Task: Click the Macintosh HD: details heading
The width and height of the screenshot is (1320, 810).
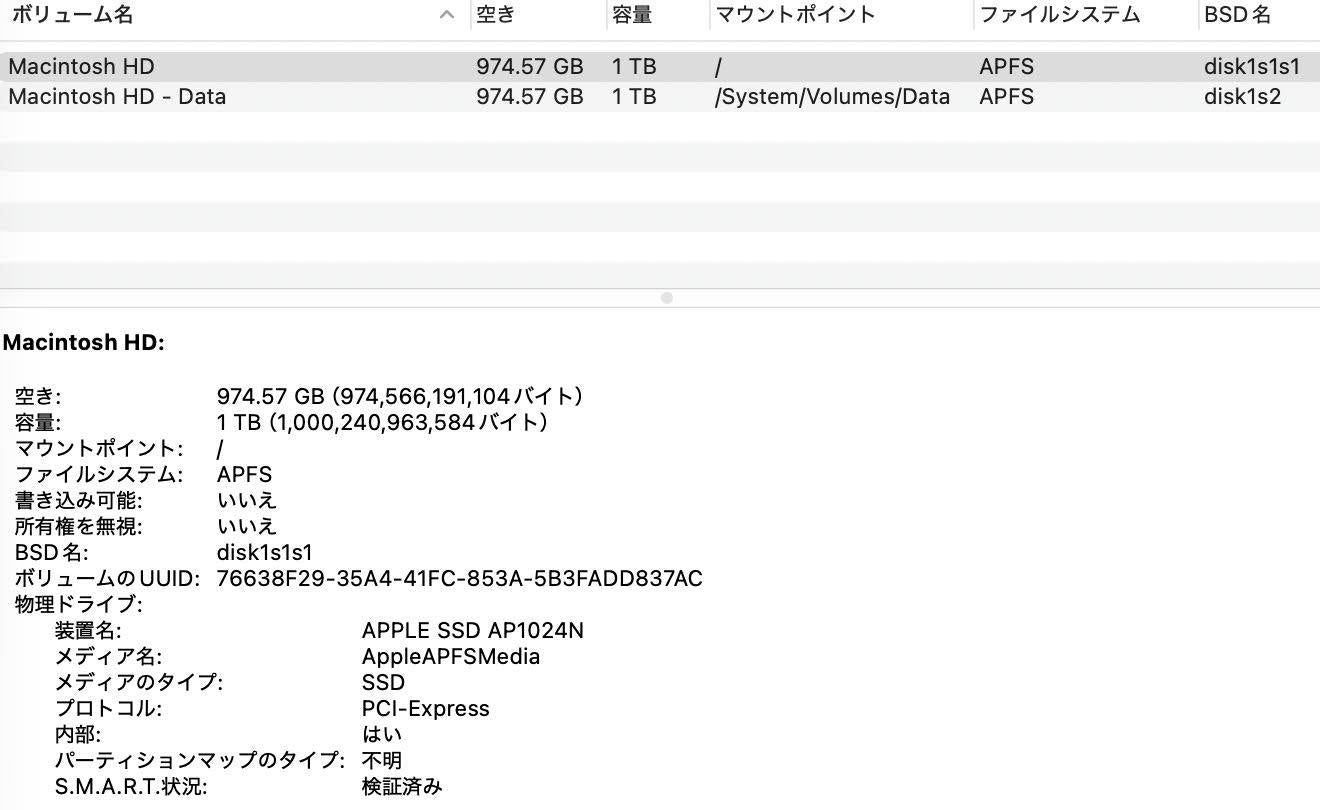Action: [x=84, y=343]
